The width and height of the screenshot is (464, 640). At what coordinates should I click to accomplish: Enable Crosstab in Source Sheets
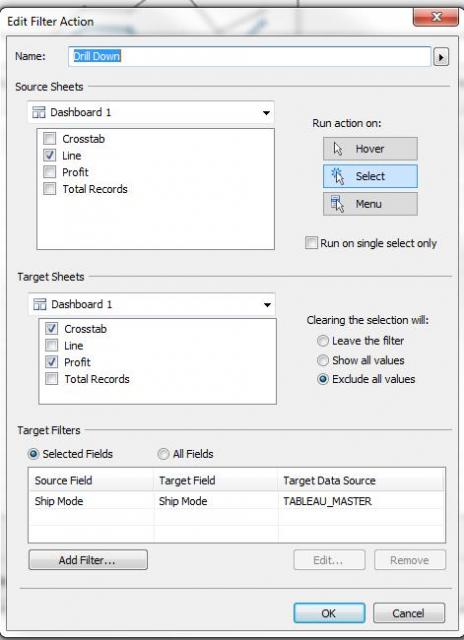(50, 139)
